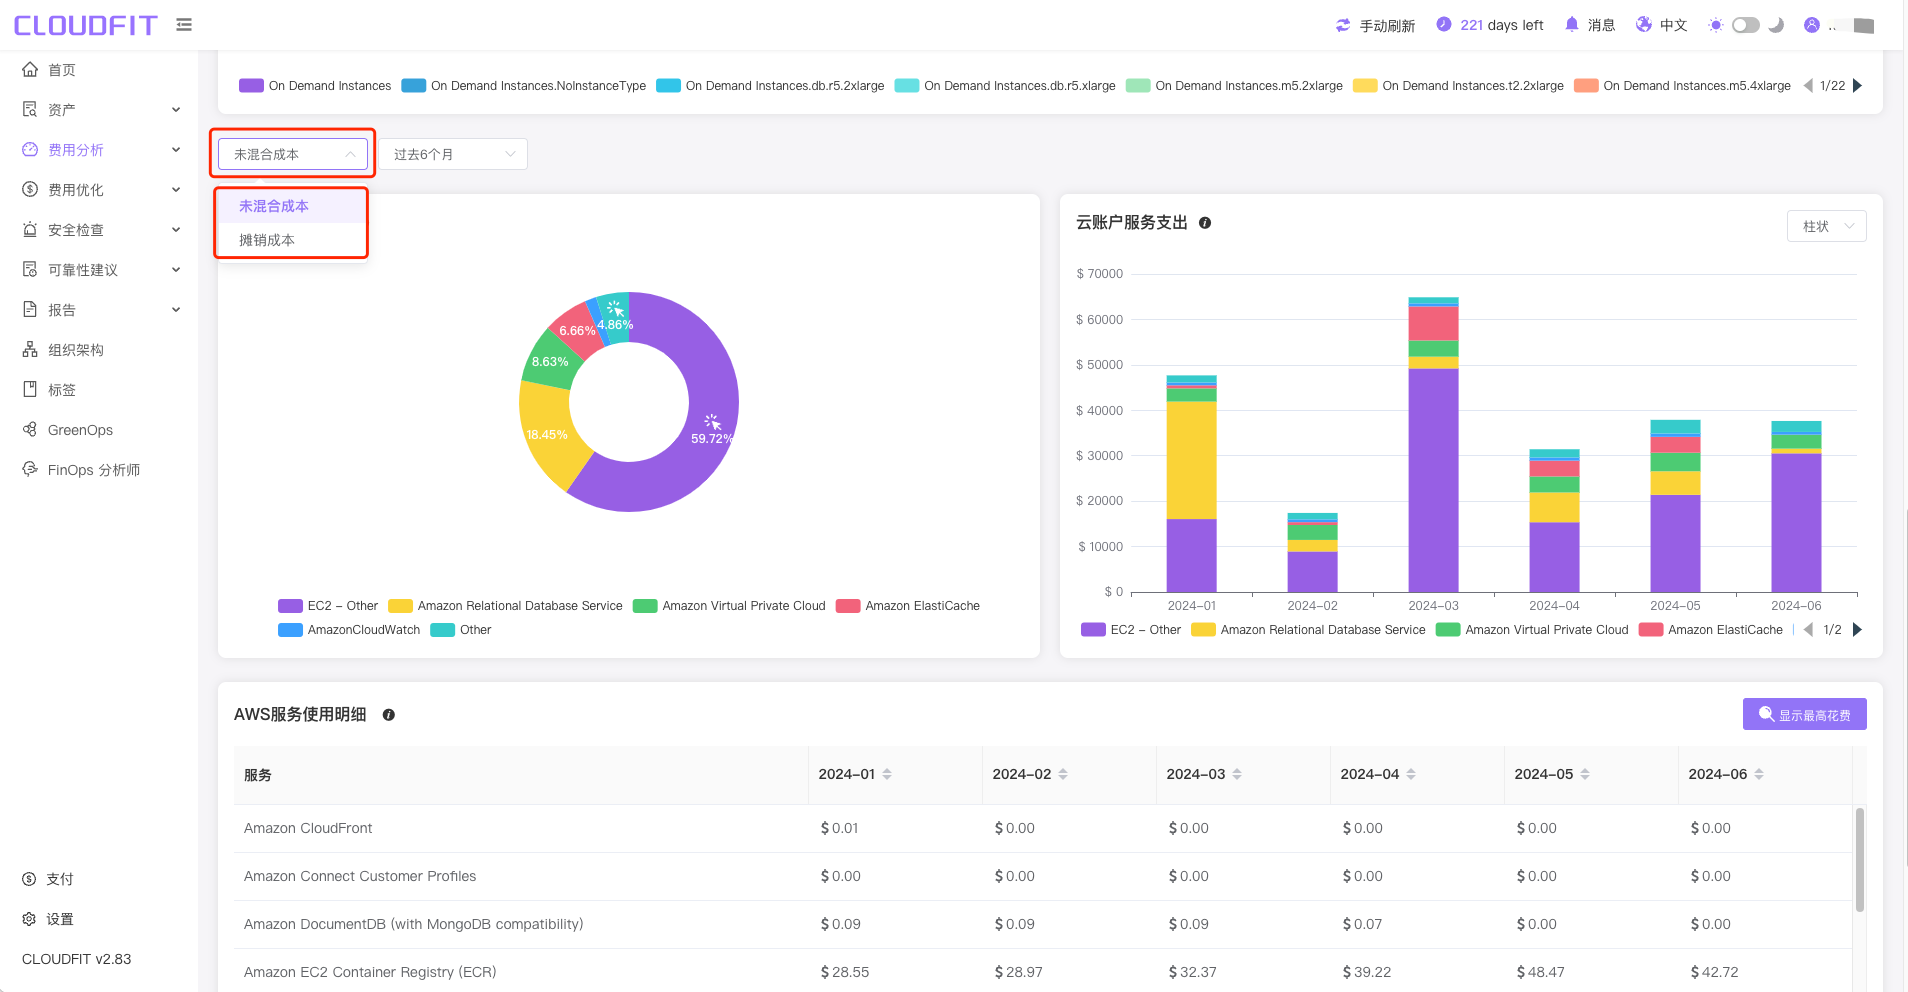Open the 未混合成本 cost type dropdown
Screen dimensions: 1908x992
coord(293,154)
